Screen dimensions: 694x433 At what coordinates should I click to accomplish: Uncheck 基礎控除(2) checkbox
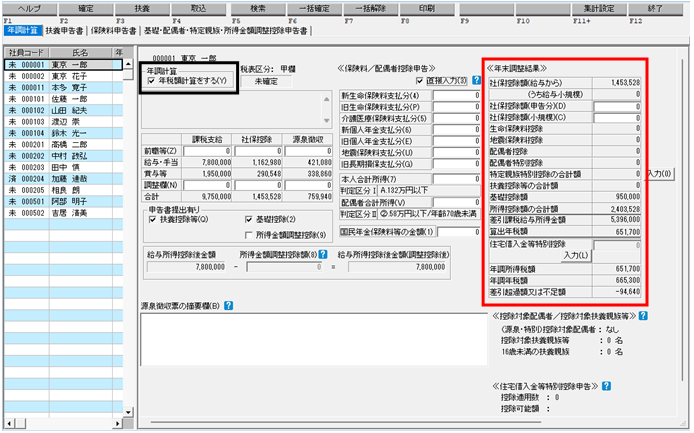tap(249, 220)
